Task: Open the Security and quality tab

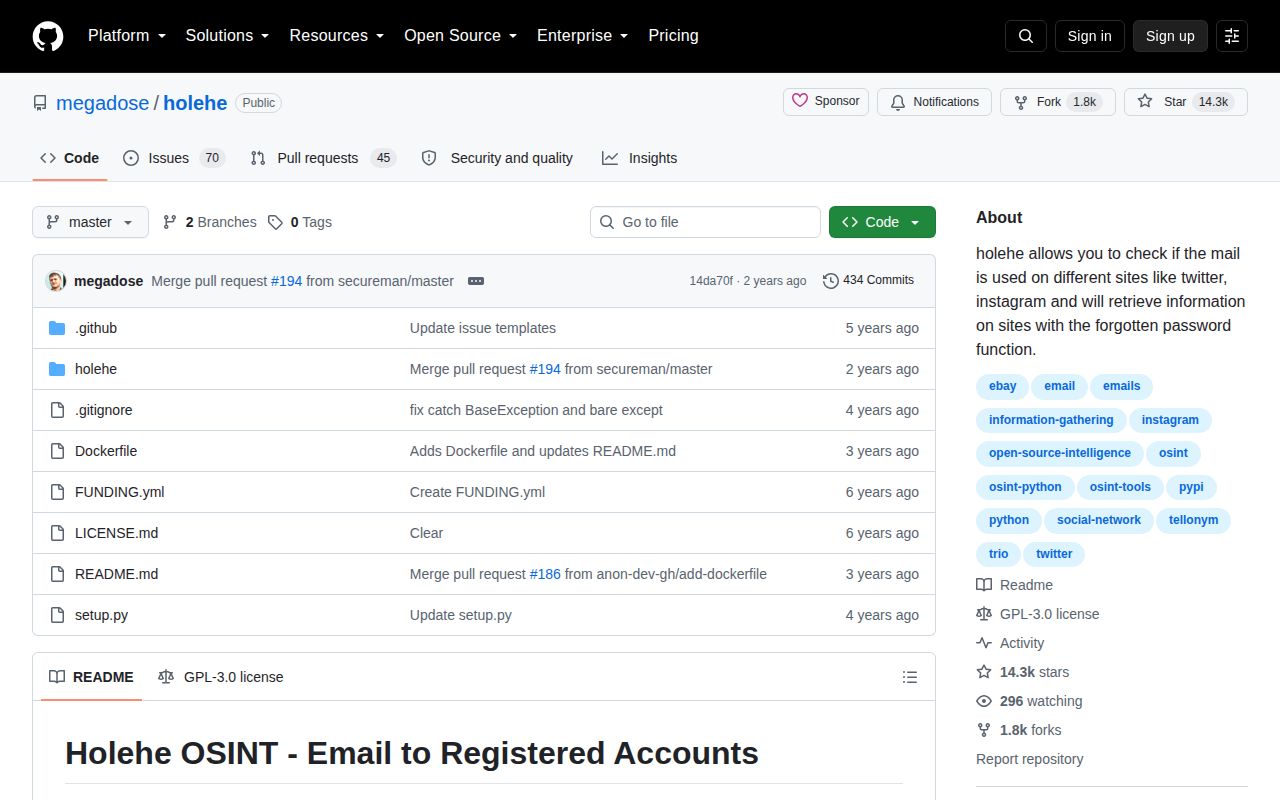Action: (497, 158)
